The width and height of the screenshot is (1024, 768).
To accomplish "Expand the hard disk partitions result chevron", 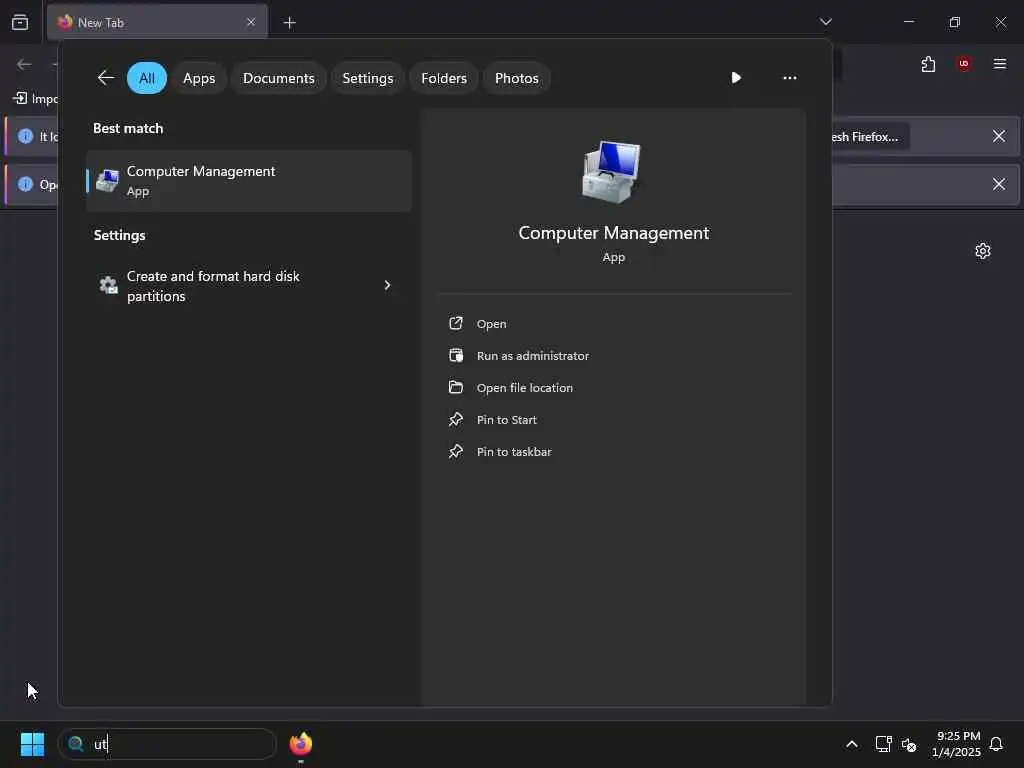I will [387, 285].
